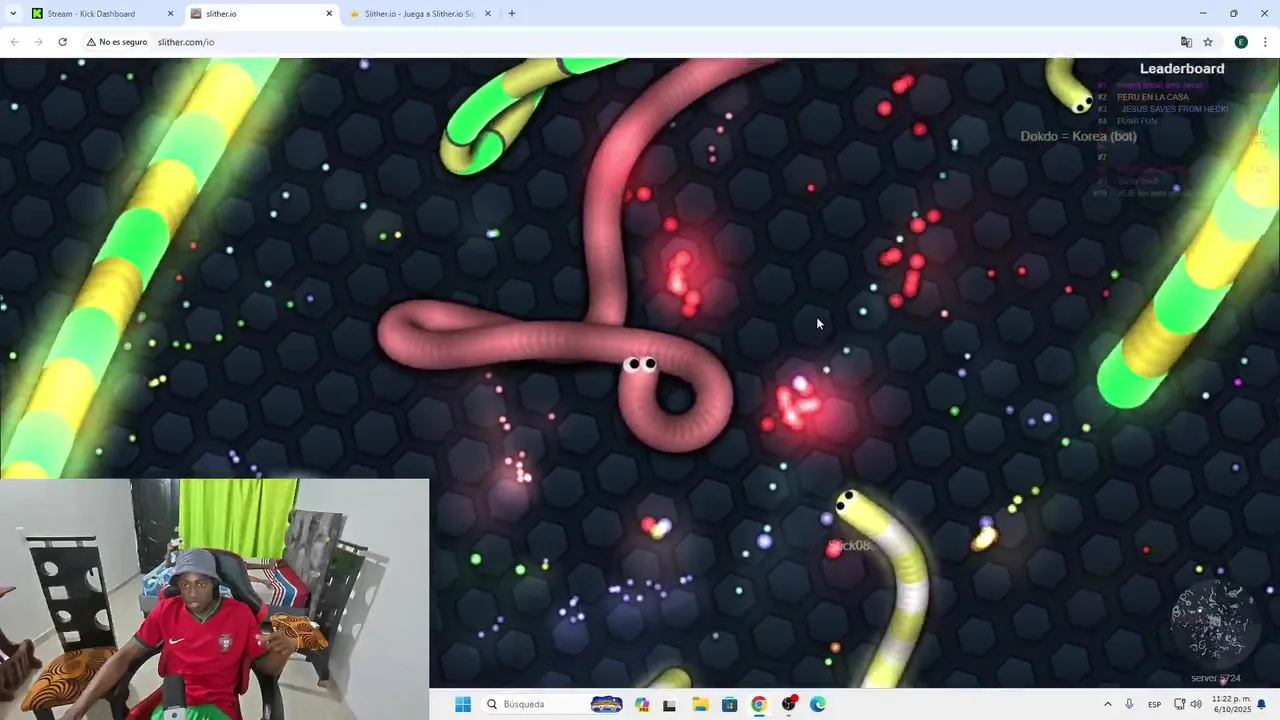Open the search highlight image in taskbar

point(606,704)
